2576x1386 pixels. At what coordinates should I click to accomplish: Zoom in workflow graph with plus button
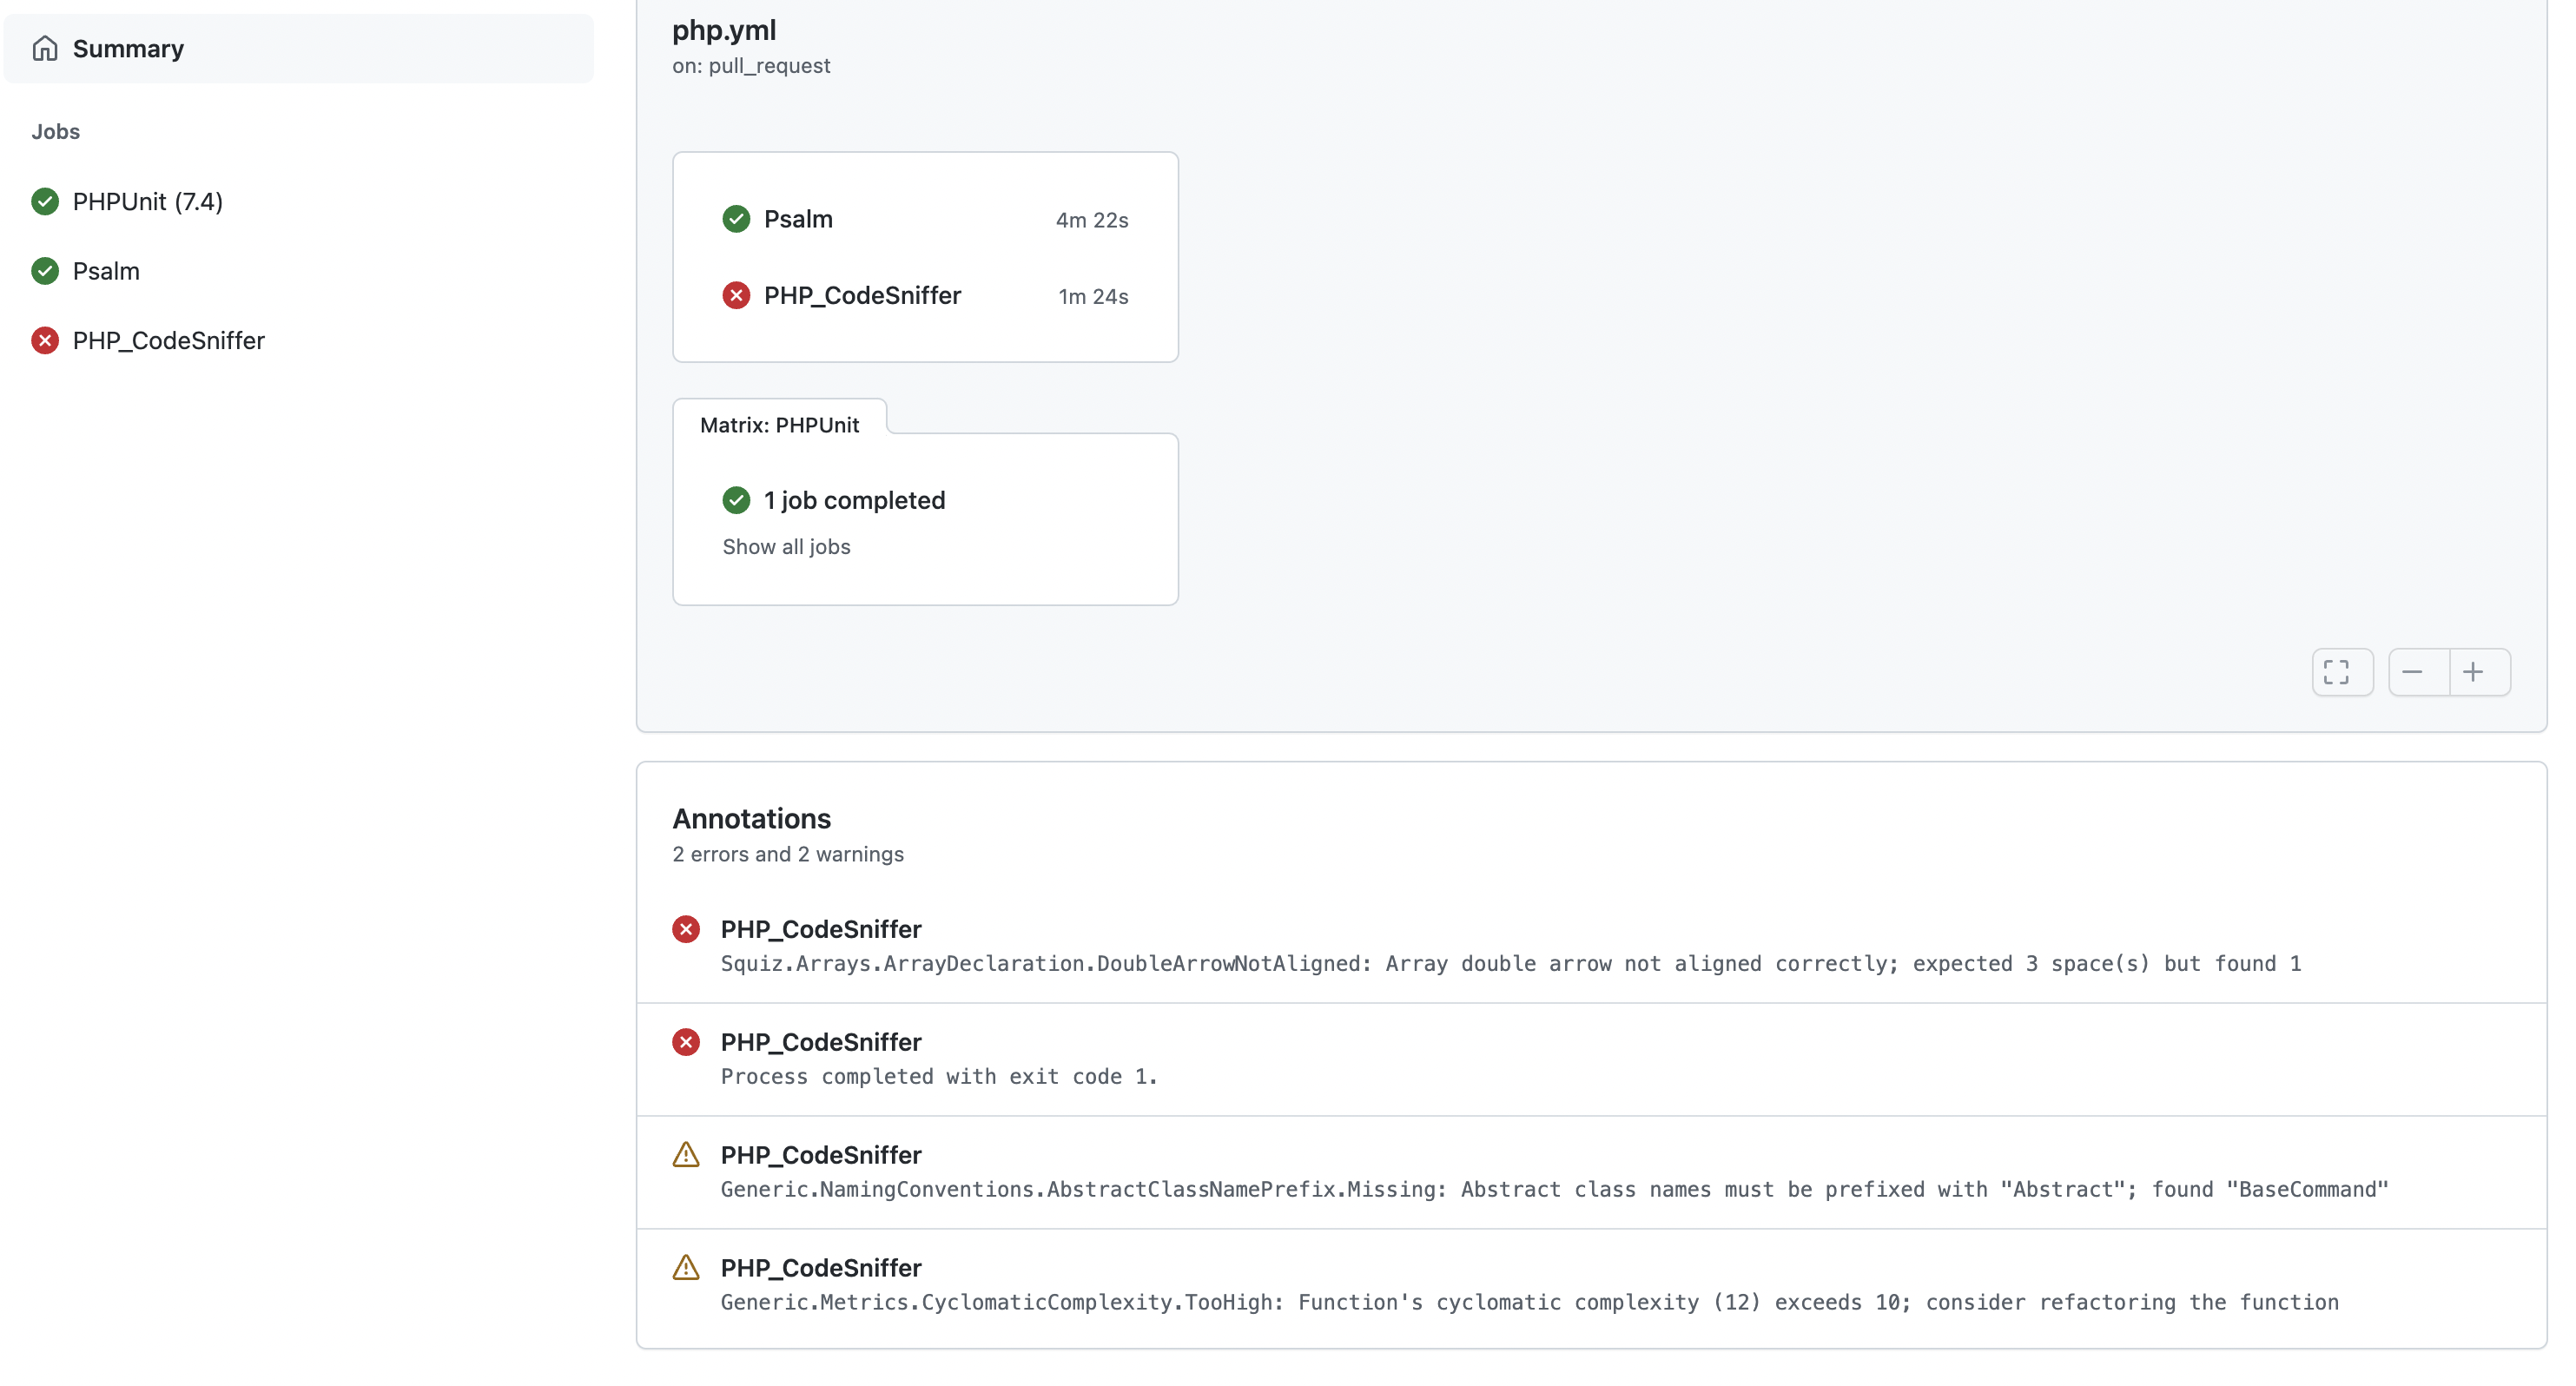click(x=2473, y=672)
